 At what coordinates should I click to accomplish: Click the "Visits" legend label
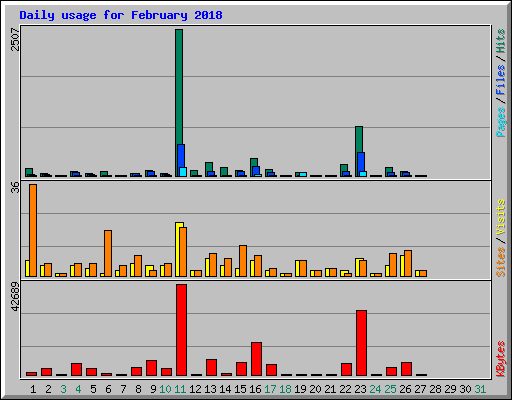point(500,218)
